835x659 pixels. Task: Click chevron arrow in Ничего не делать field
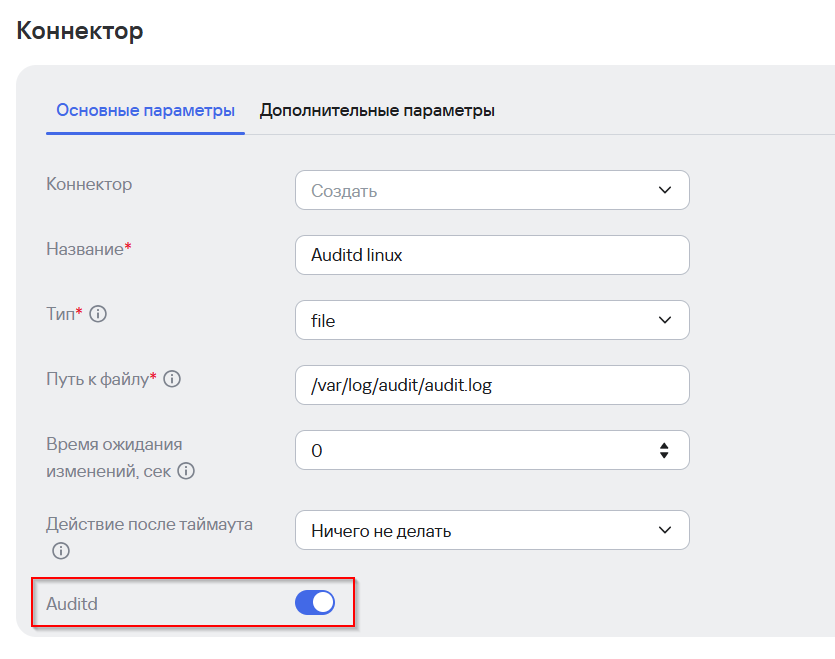click(665, 530)
